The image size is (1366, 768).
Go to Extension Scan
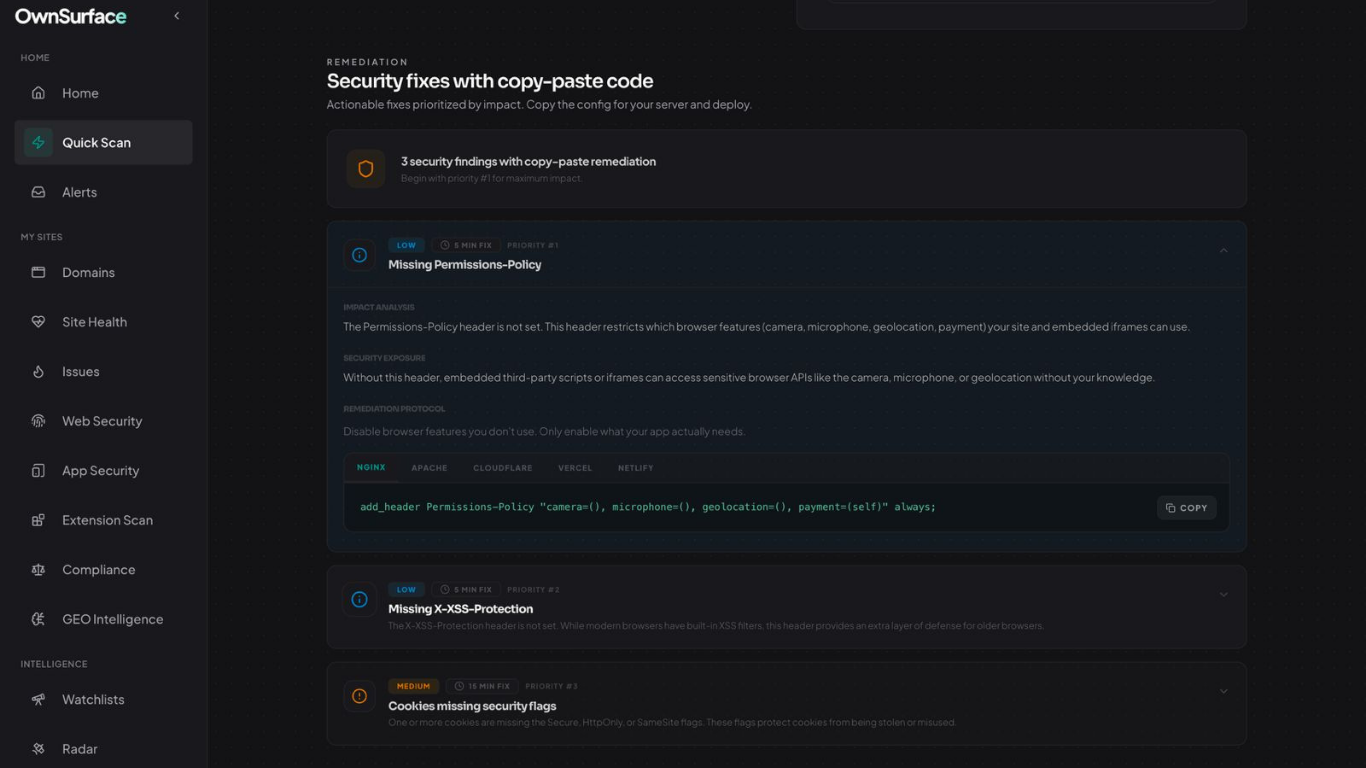tap(107, 520)
